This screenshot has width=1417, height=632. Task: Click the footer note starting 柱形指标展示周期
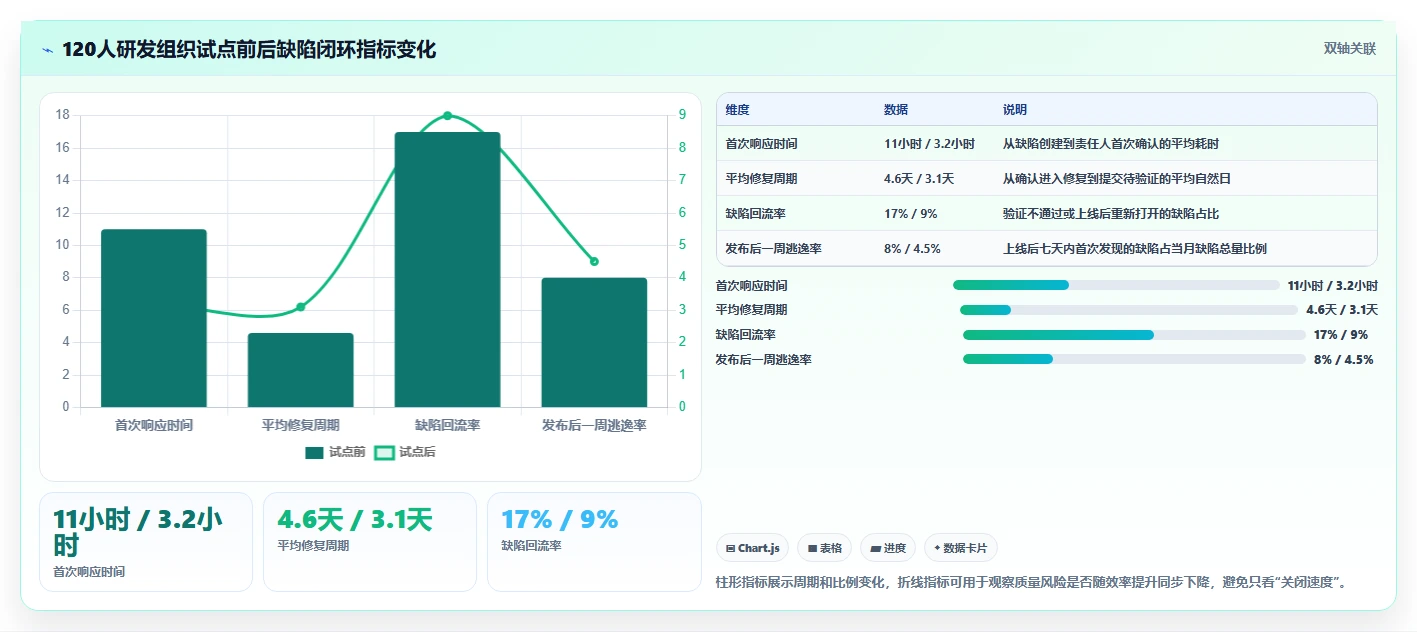(1031, 582)
